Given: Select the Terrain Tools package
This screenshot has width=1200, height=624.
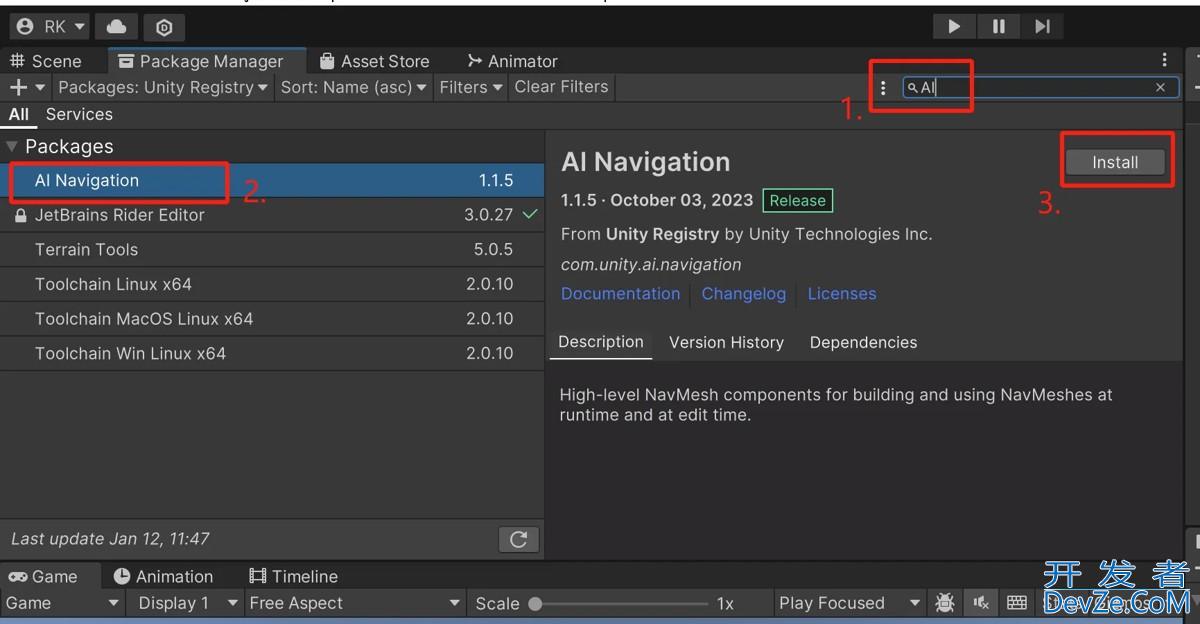Looking at the screenshot, I should point(272,250).
